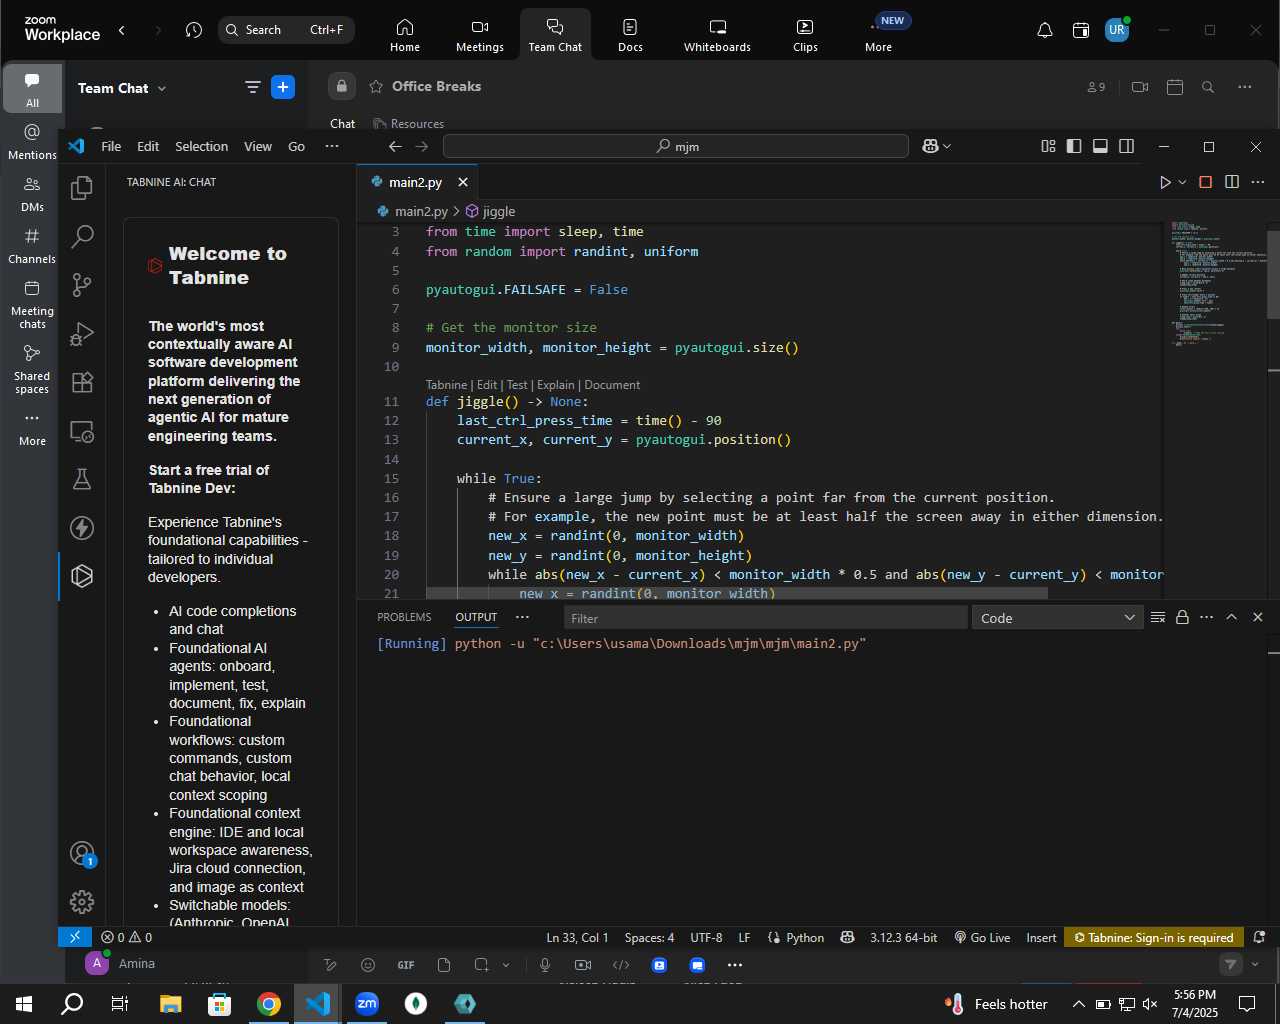Open Source Control view in VS Code
1280x1024 pixels.
tap(82, 286)
